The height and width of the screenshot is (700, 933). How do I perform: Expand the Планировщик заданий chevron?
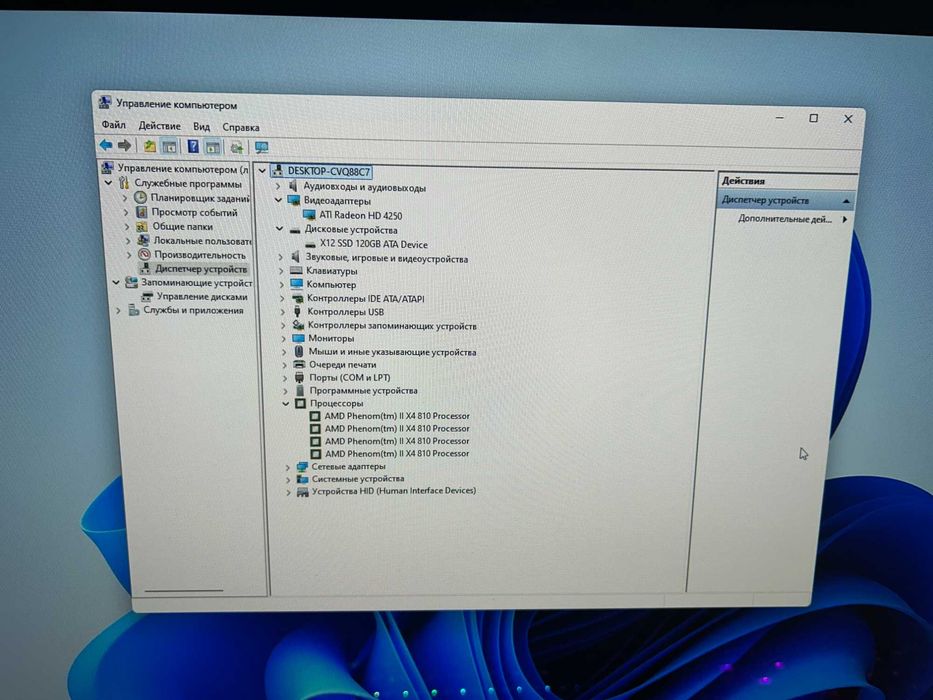pyautogui.click(x=125, y=198)
